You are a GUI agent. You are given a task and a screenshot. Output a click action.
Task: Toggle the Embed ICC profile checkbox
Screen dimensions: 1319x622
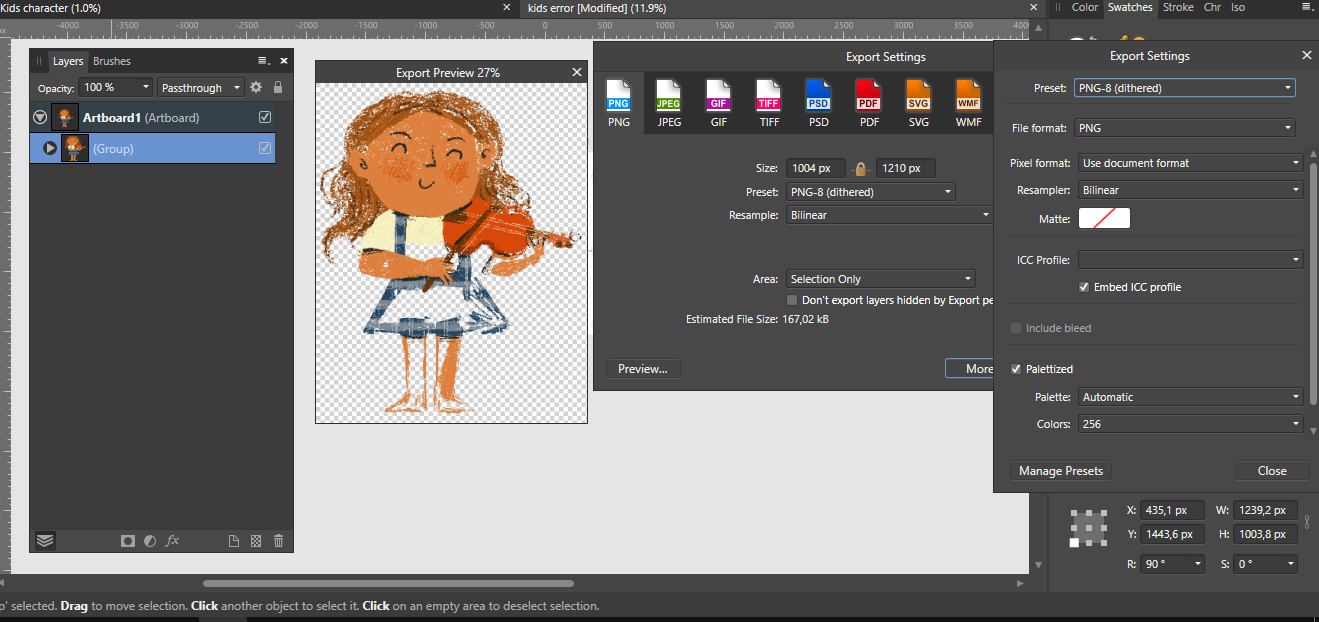[1083, 287]
